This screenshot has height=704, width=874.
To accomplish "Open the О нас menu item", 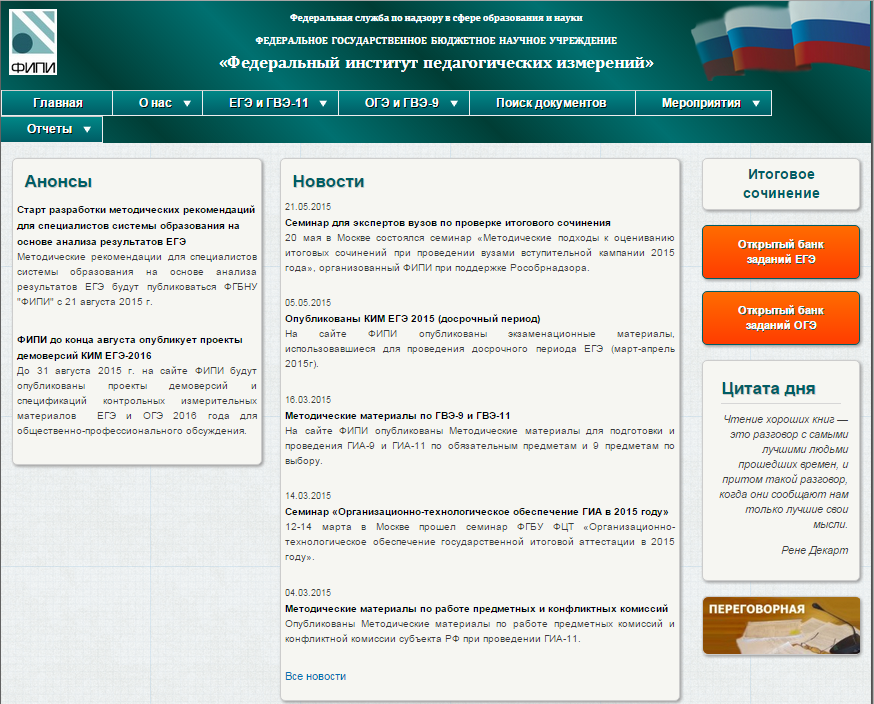I will [156, 103].
